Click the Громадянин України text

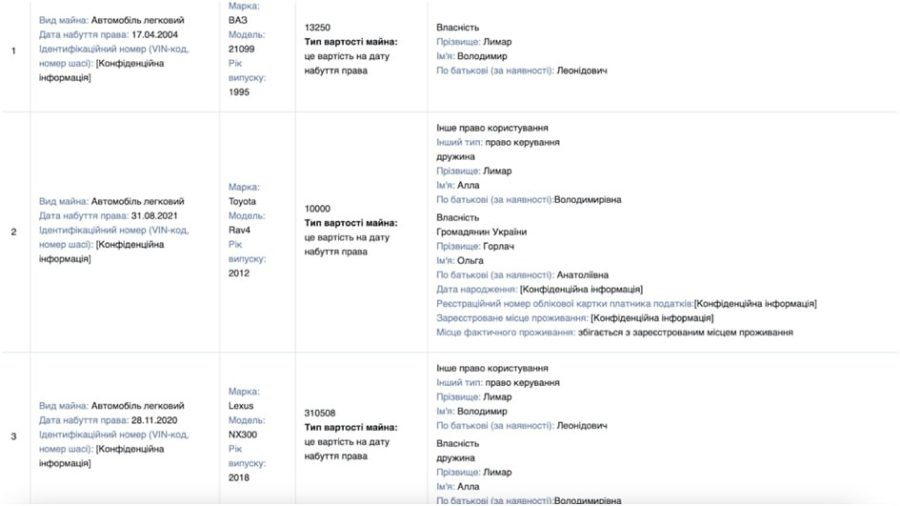tap(482, 232)
